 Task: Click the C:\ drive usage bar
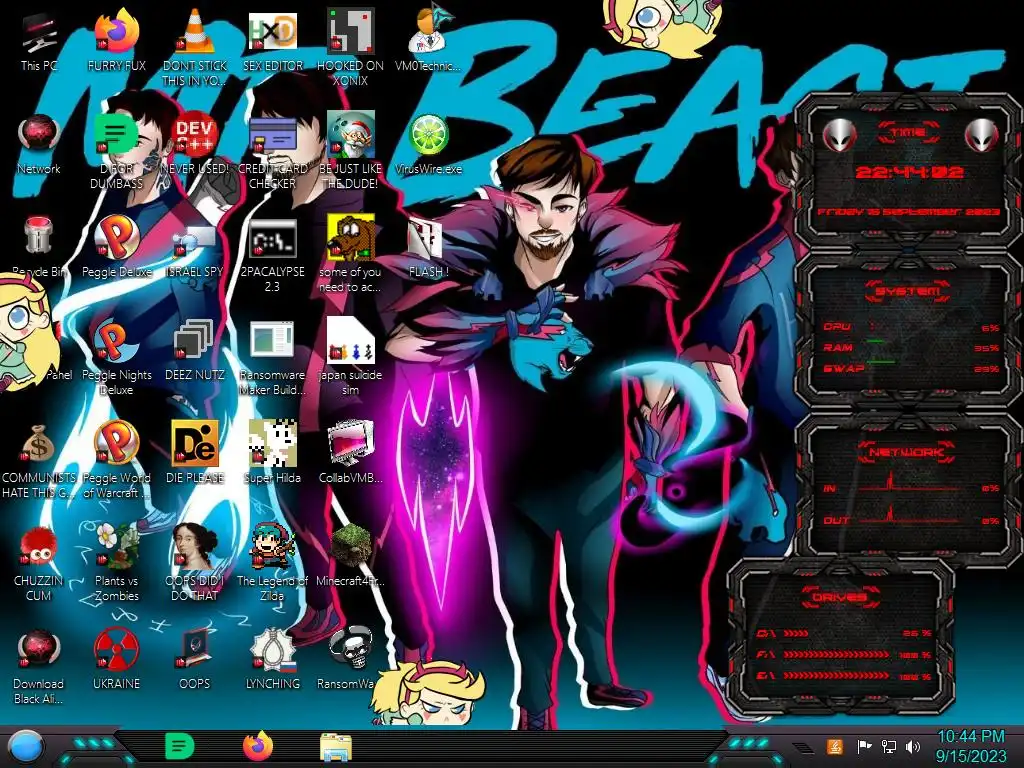tap(795, 633)
